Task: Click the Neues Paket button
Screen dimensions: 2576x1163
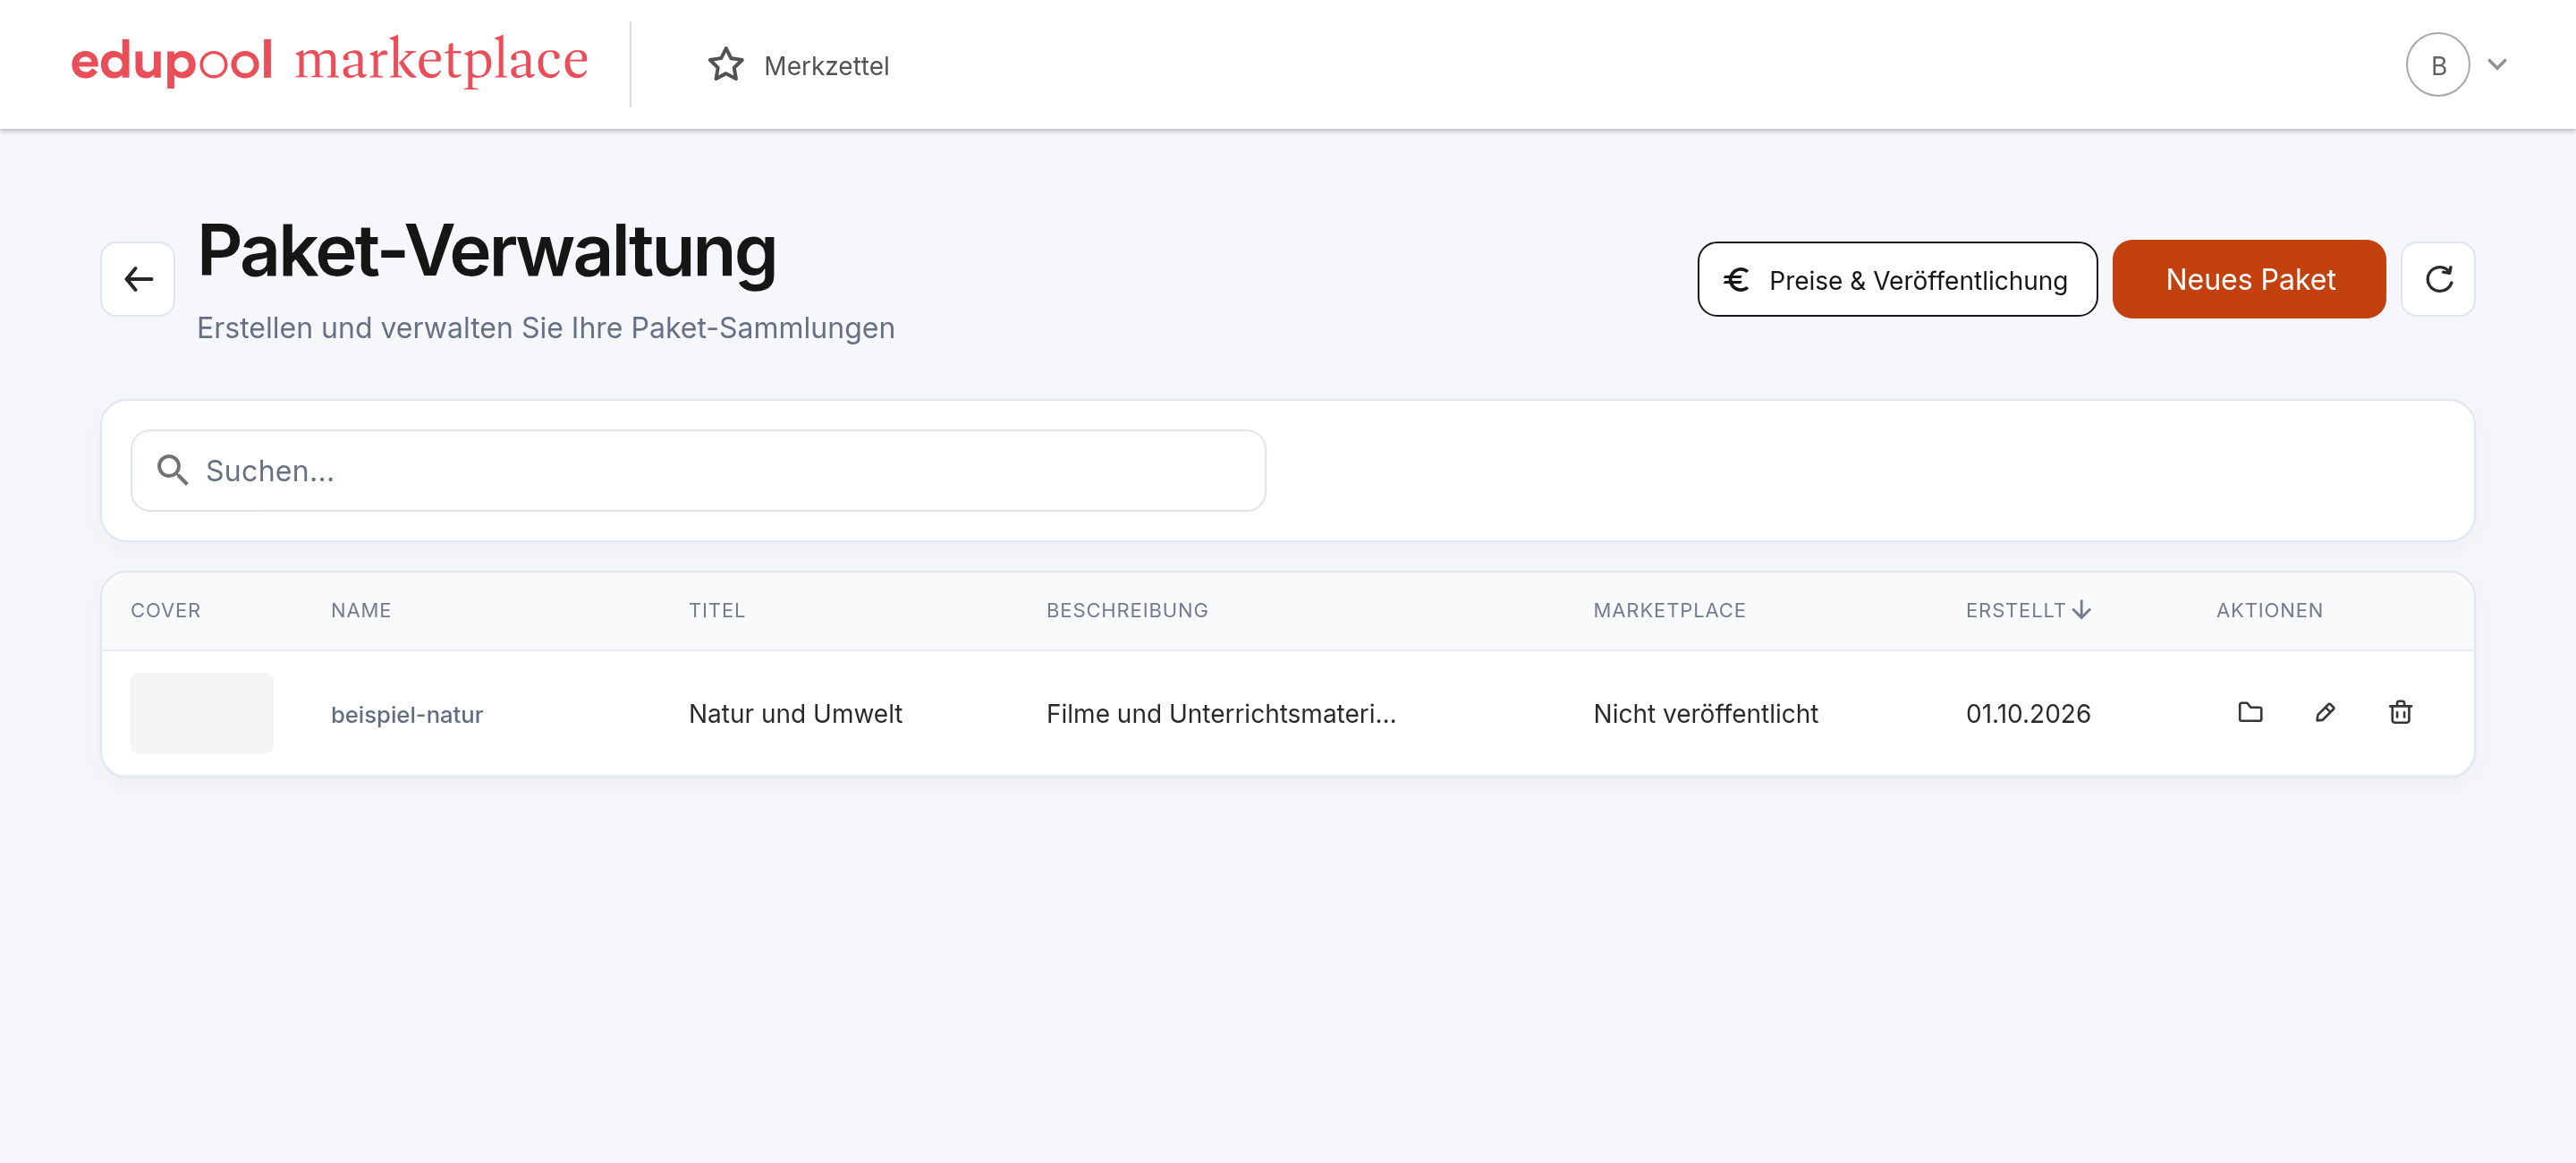Action: pos(2248,279)
